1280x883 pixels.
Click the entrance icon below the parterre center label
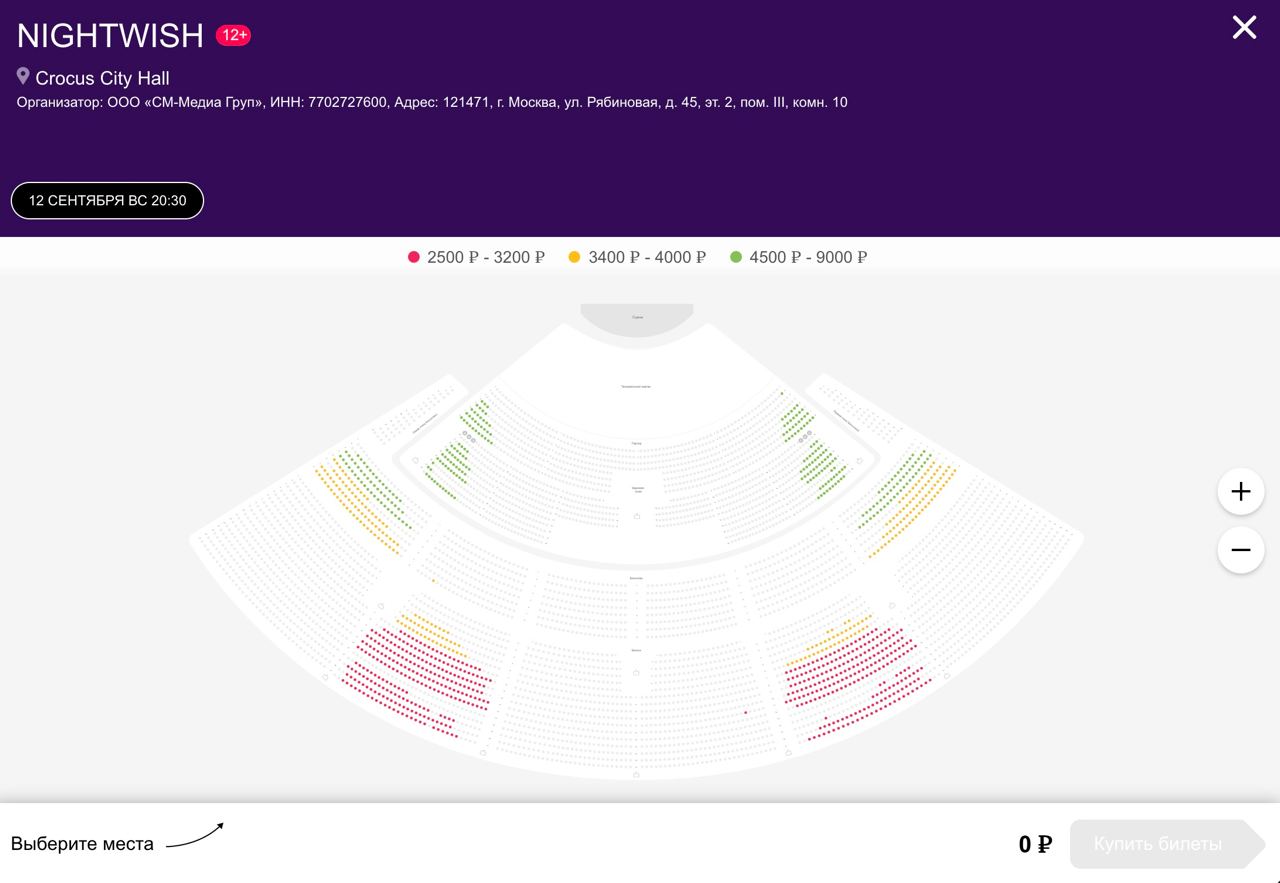pos(636,516)
